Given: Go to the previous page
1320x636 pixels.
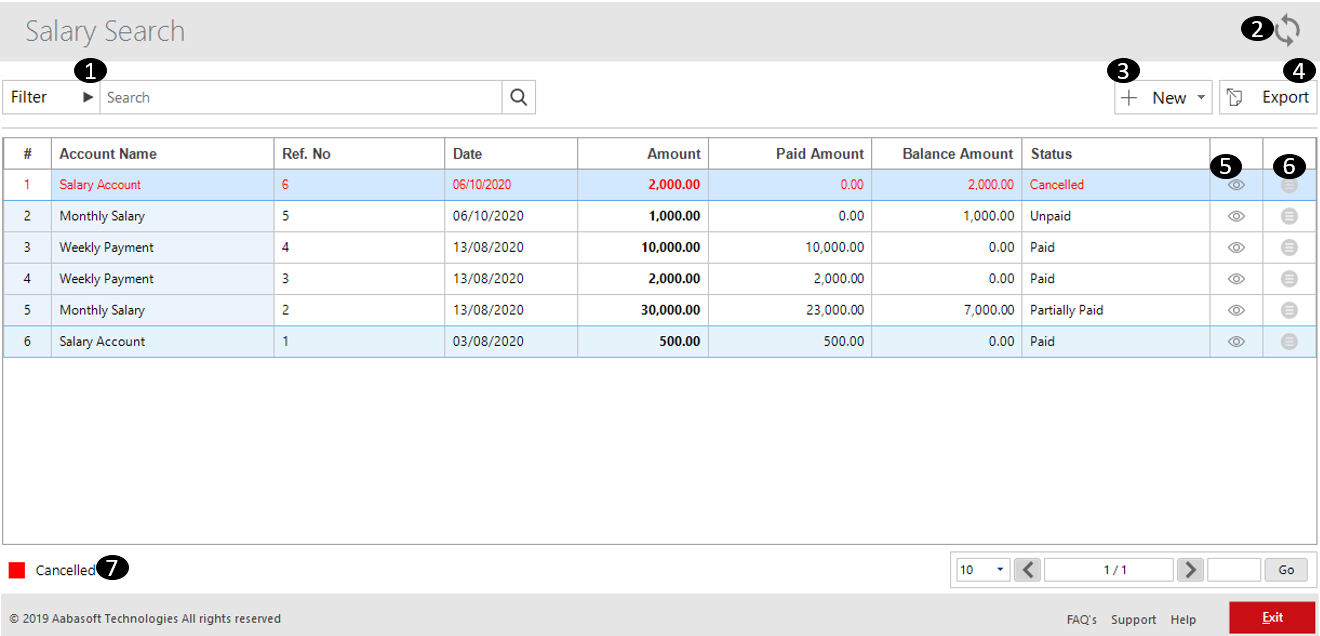Looking at the screenshot, I should 1028,570.
